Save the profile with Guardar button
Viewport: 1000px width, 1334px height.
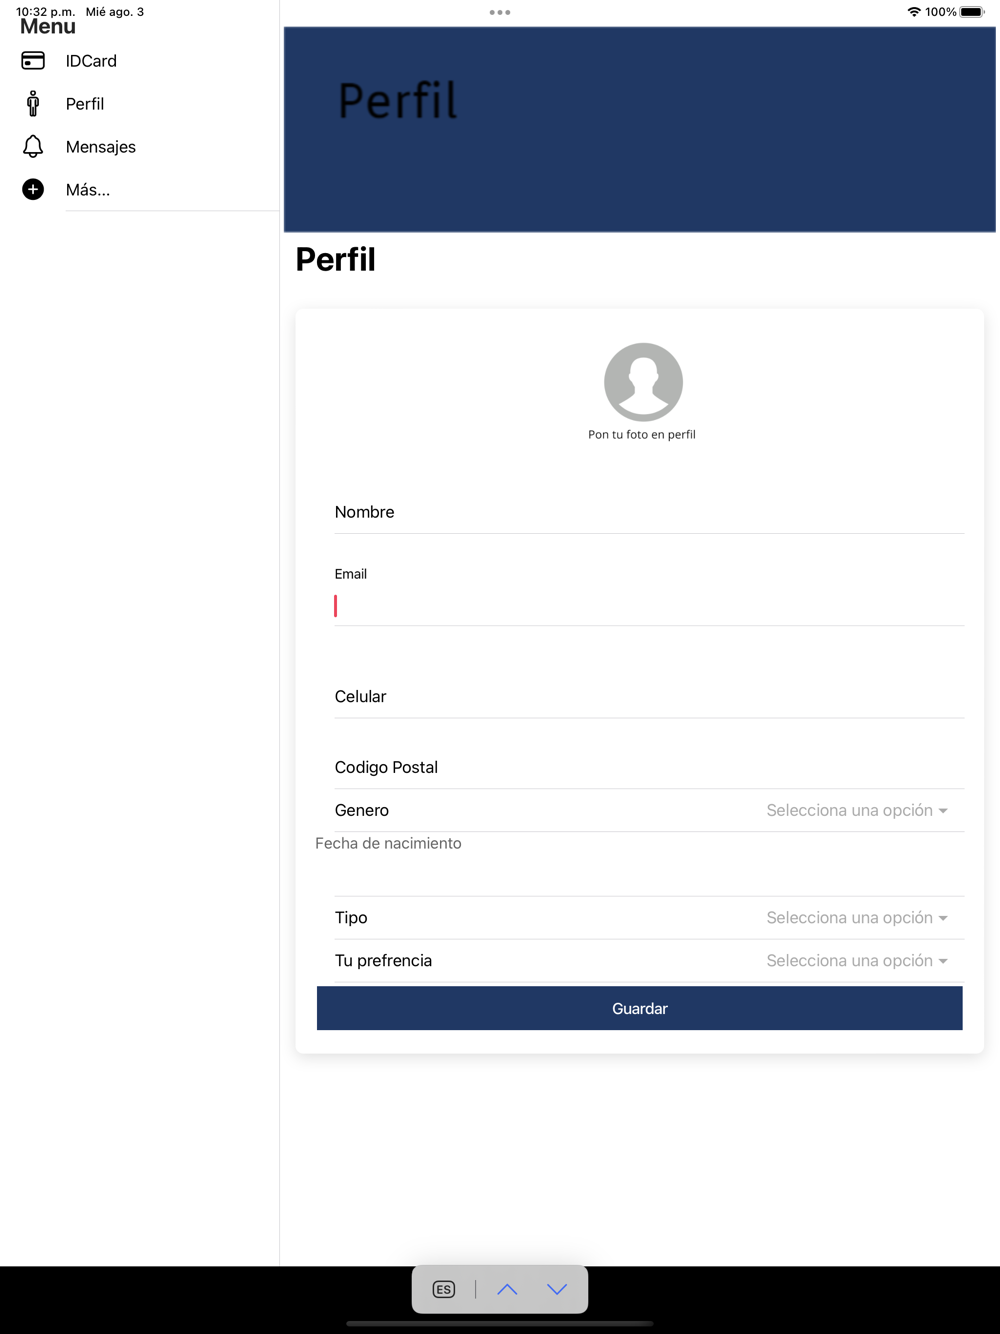(640, 1009)
